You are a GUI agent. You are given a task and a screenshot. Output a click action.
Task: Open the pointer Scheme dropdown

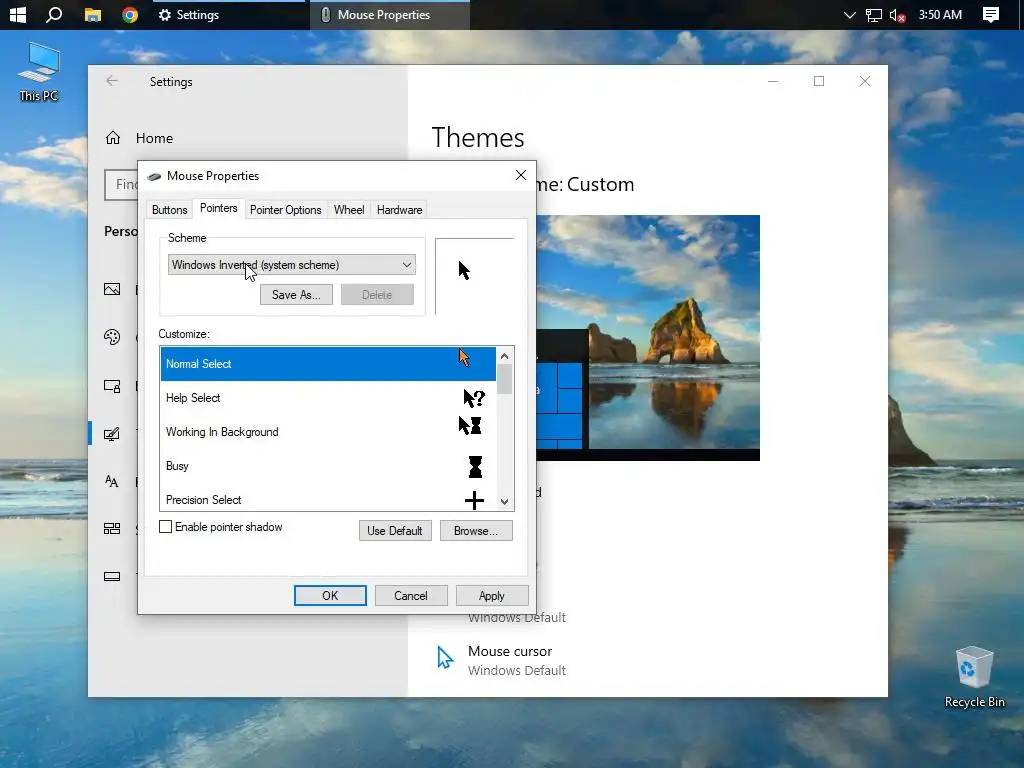coord(292,264)
